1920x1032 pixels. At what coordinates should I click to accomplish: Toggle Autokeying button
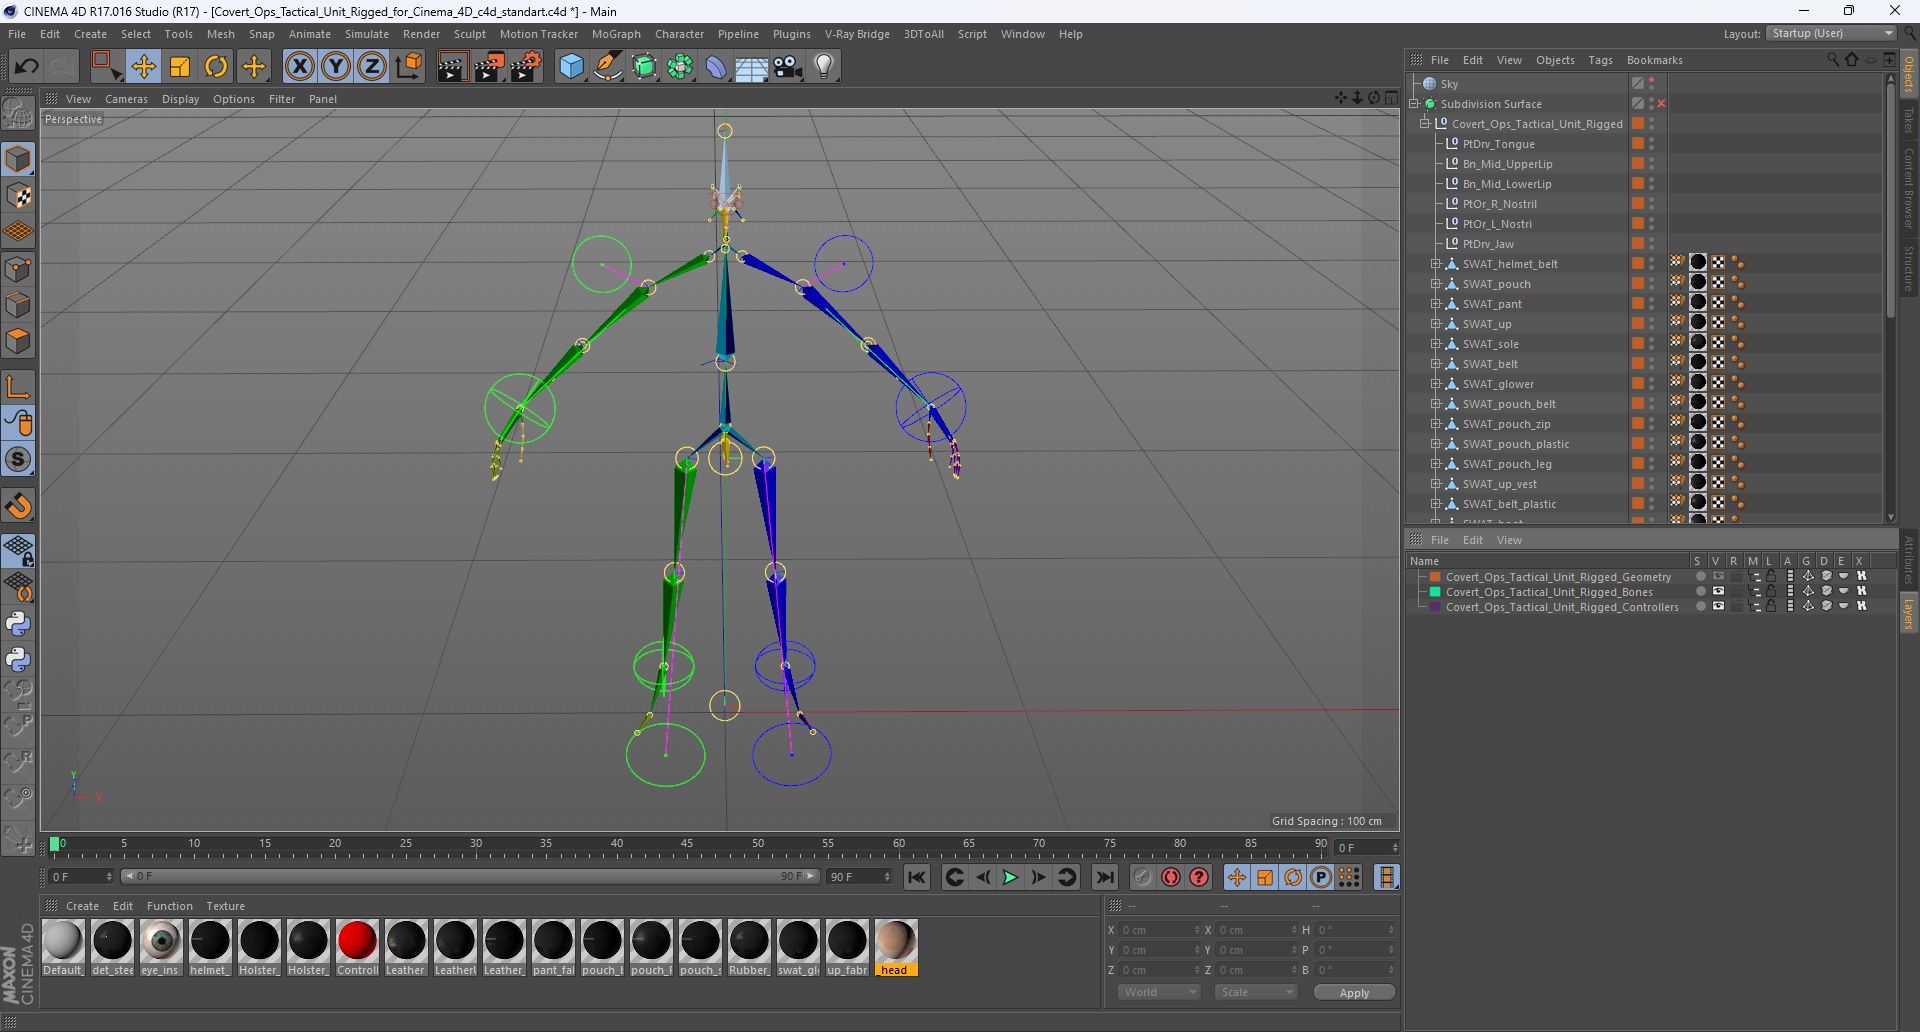(1171, 877)
